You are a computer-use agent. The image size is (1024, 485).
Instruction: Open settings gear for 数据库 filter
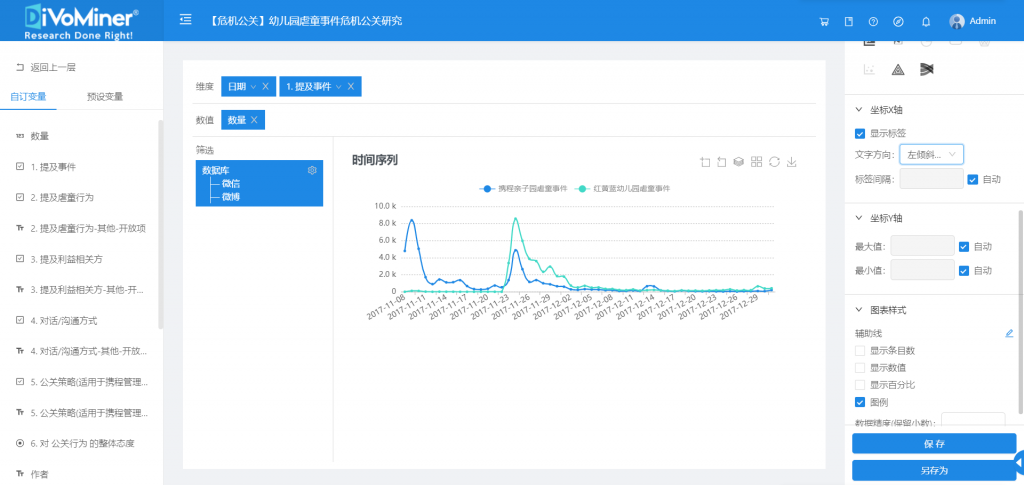coord(312,170)
